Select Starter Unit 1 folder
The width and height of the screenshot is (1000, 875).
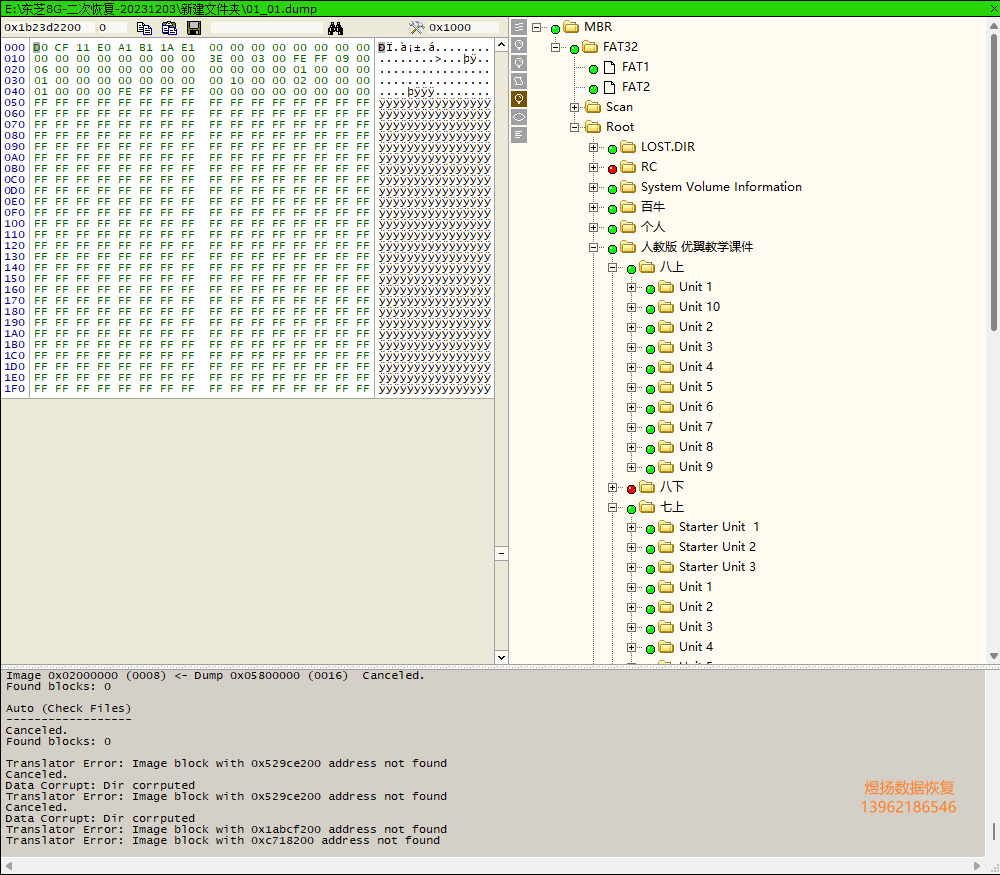point(719,527)
